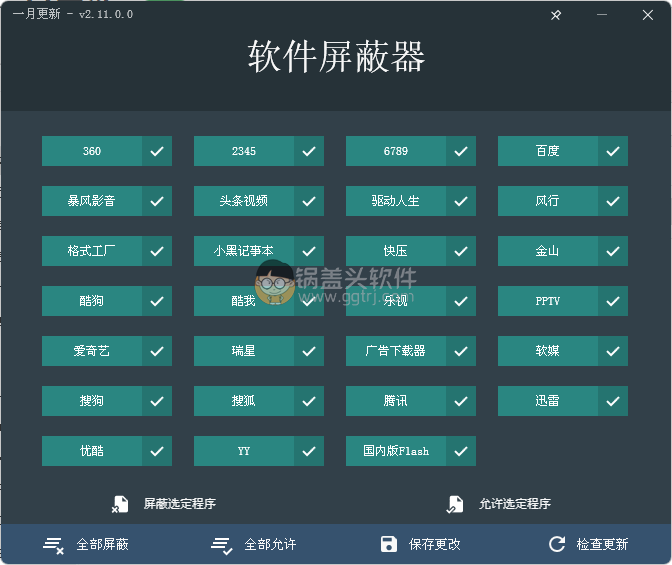
Task: Click 全部屏蔽 to block all
Action: (x=86, y=544)
